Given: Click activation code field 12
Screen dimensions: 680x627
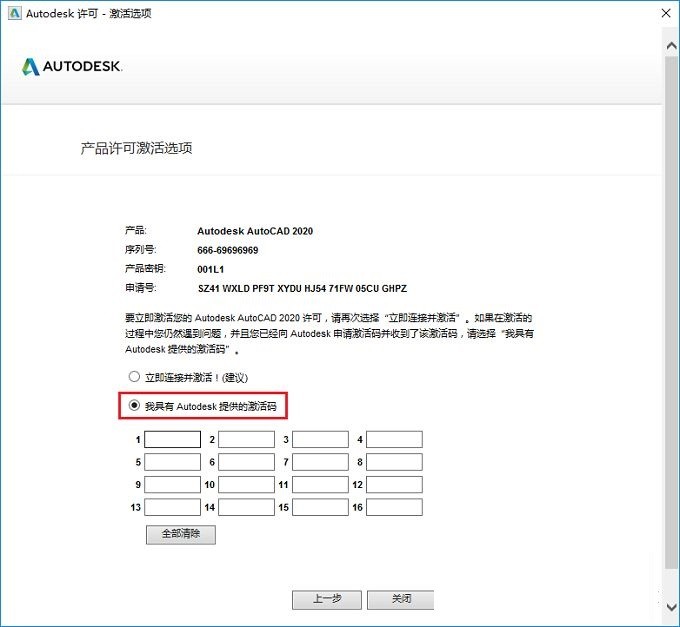Looking at the screenshot, I should (394, 485).
